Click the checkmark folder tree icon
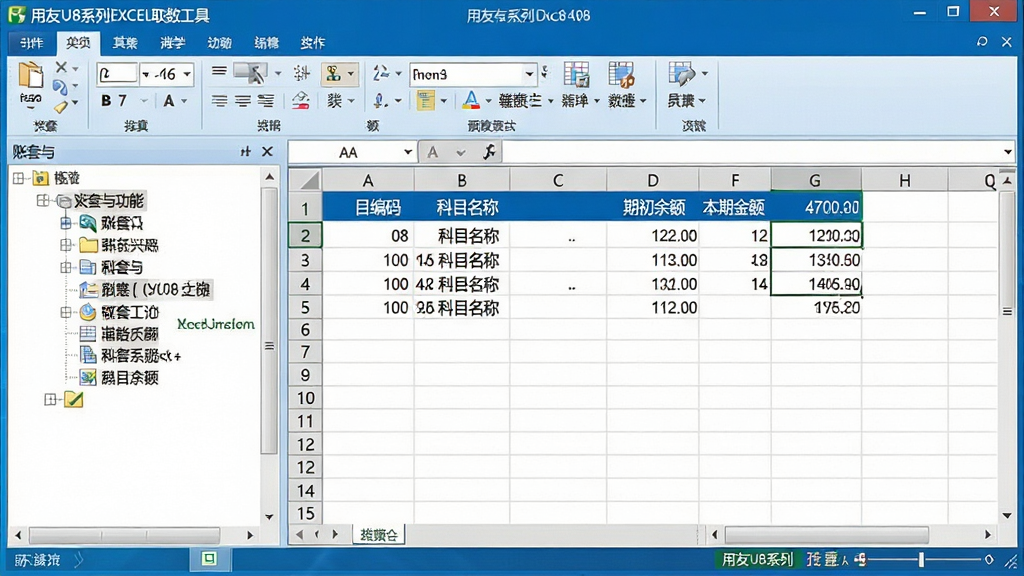The image size is (1024, 576). point(74,400)
